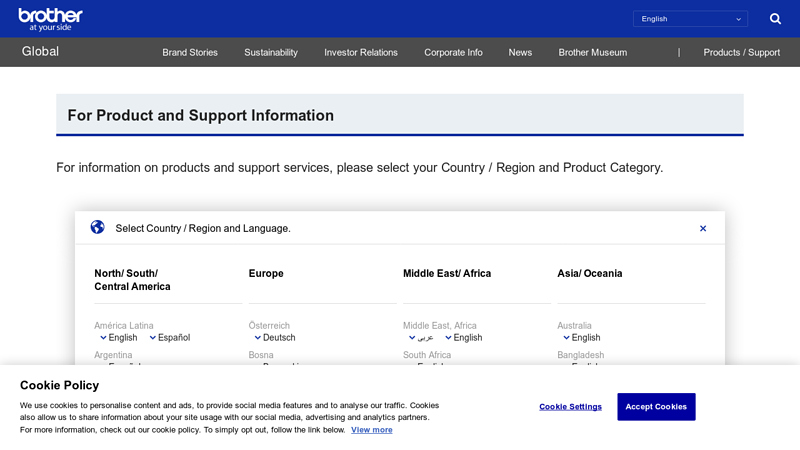
Task: Click the Bosna country label
Action: pos(261,355)
